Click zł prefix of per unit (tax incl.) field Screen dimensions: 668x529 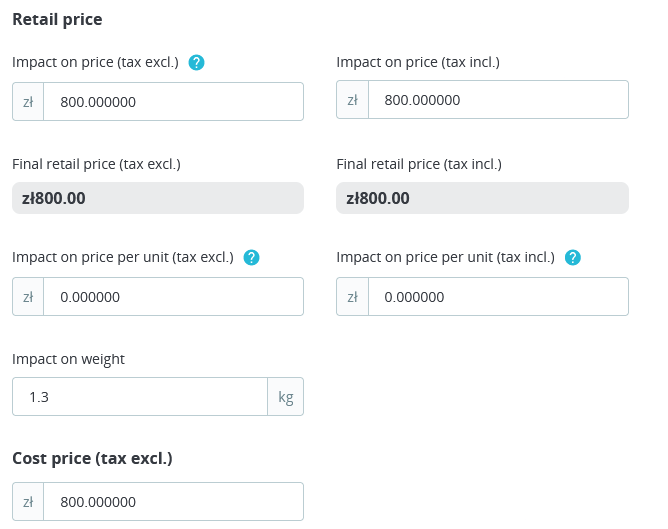(353, 297)
